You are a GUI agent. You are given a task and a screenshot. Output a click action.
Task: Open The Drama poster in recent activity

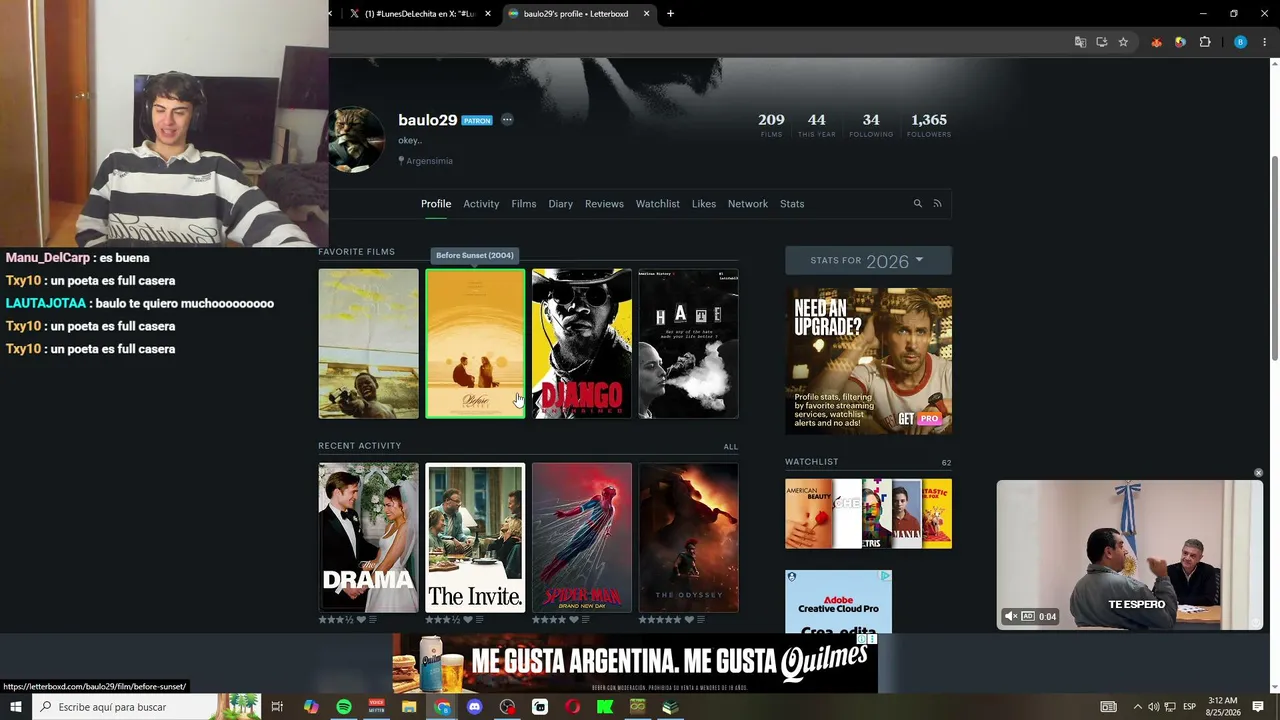[369, 537]
